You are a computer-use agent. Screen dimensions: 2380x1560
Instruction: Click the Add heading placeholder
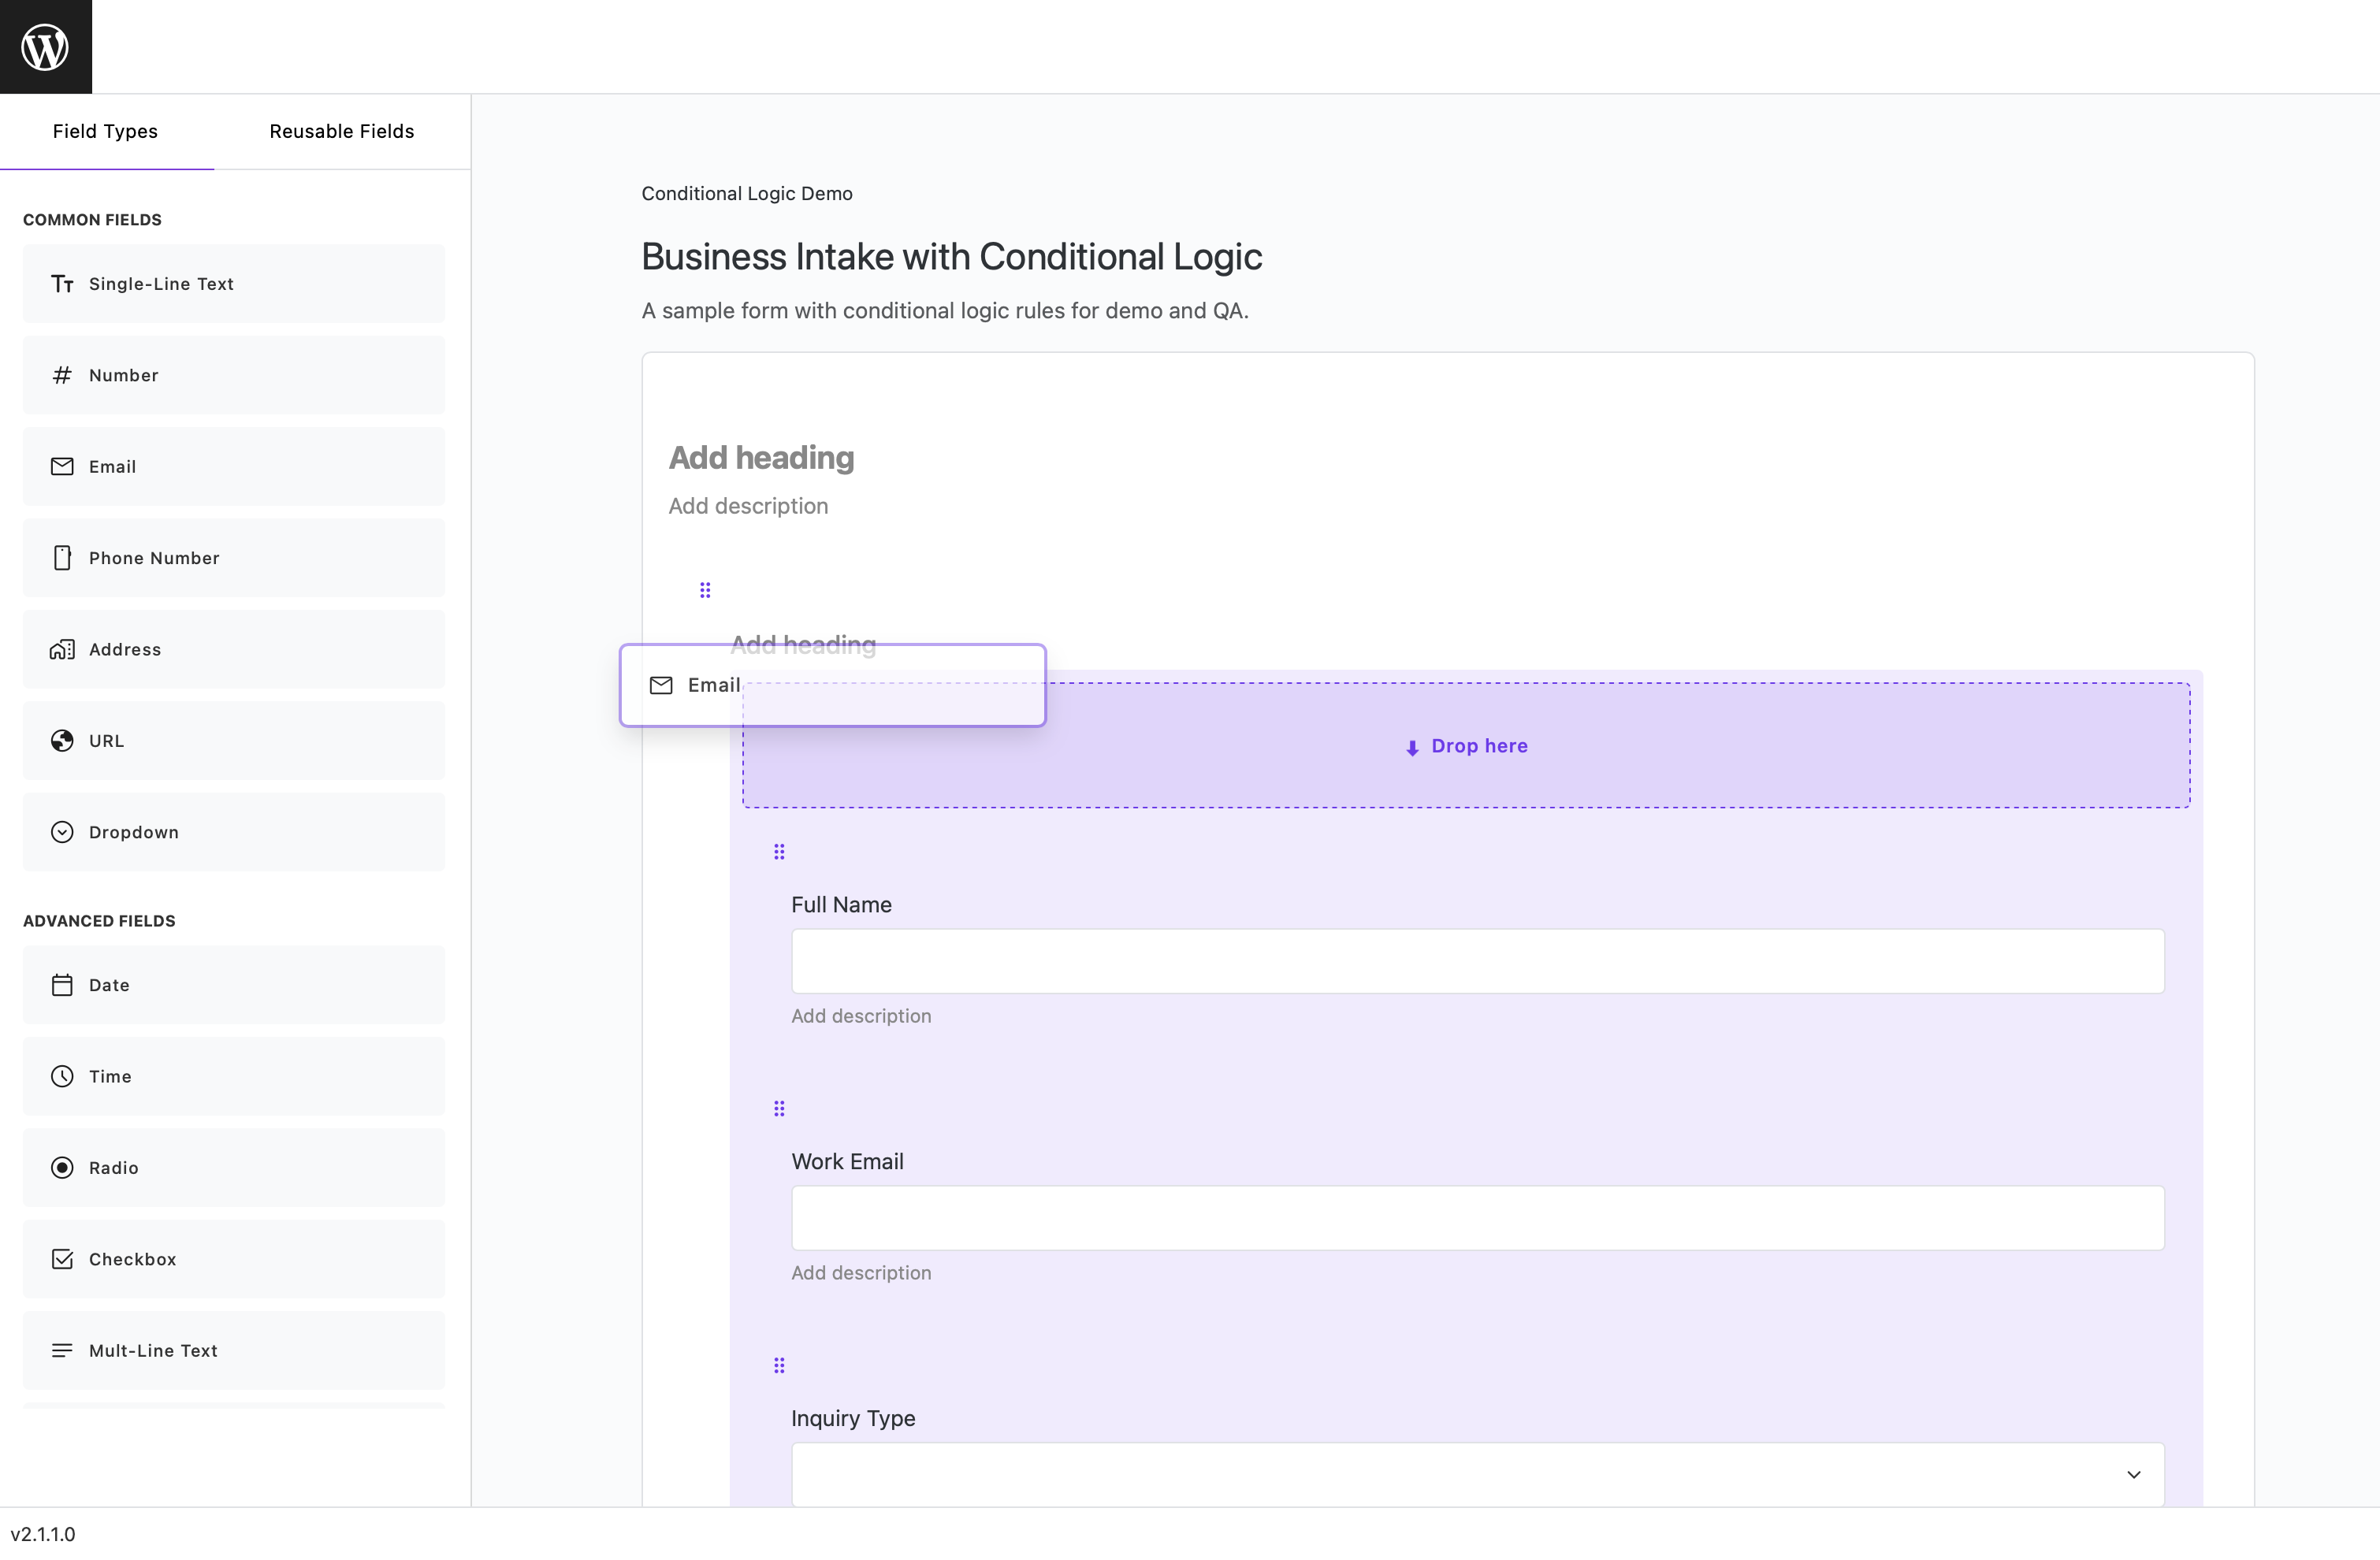click(761, 457)
